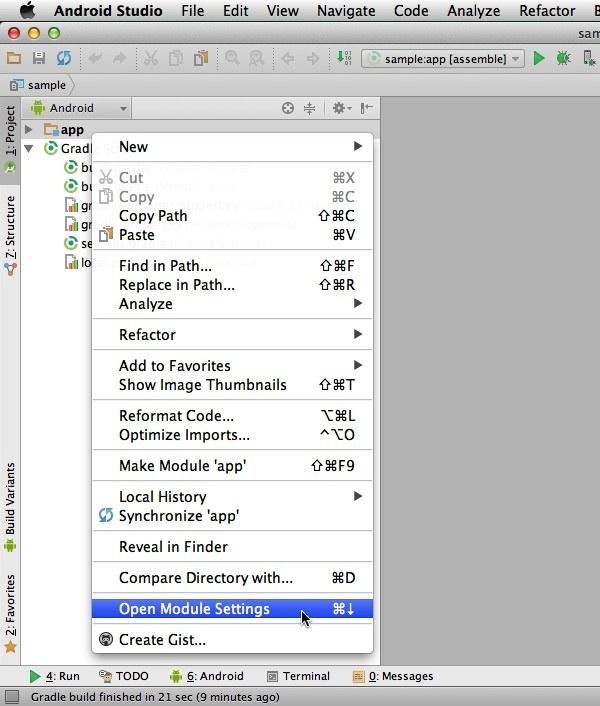
Task: Expand the app module node
Action: coord(28,130)
